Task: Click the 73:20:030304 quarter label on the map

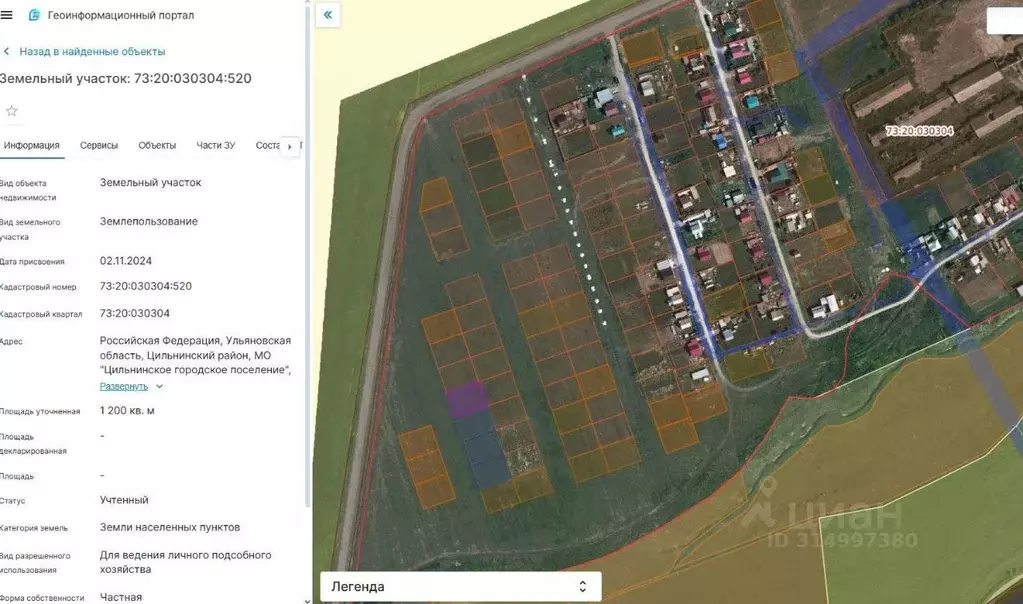Action: point(920,131)
